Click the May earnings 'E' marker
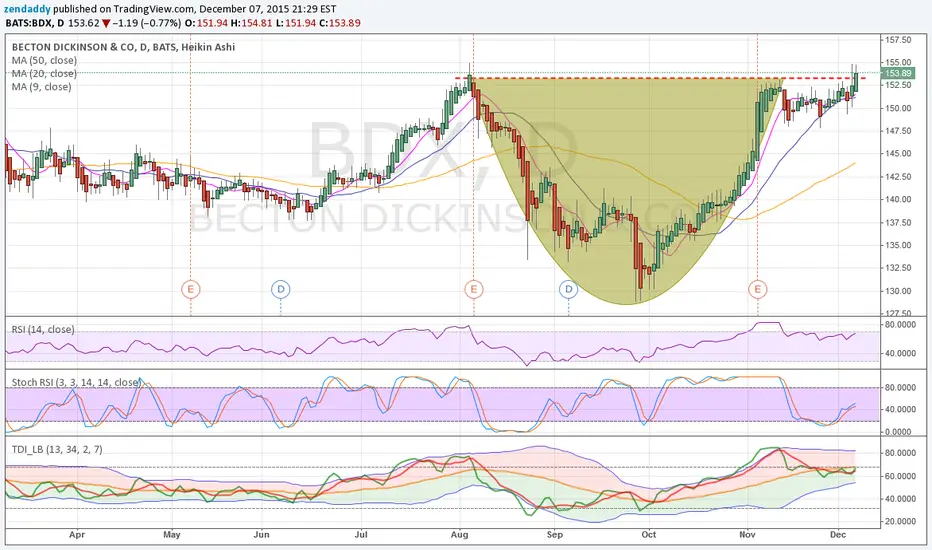Screen dimensions: 932x550 [x=190, y=290]
